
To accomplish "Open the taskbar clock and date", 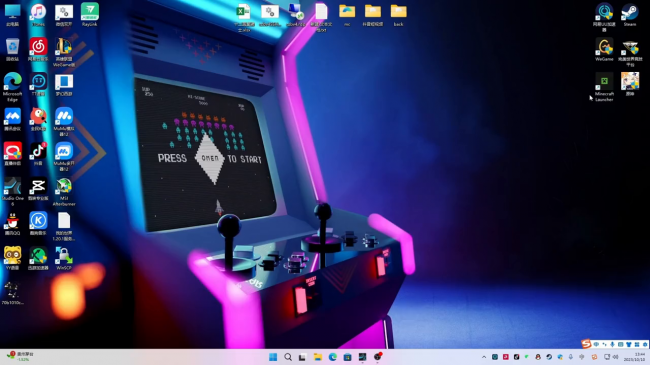I will point(634,357).
